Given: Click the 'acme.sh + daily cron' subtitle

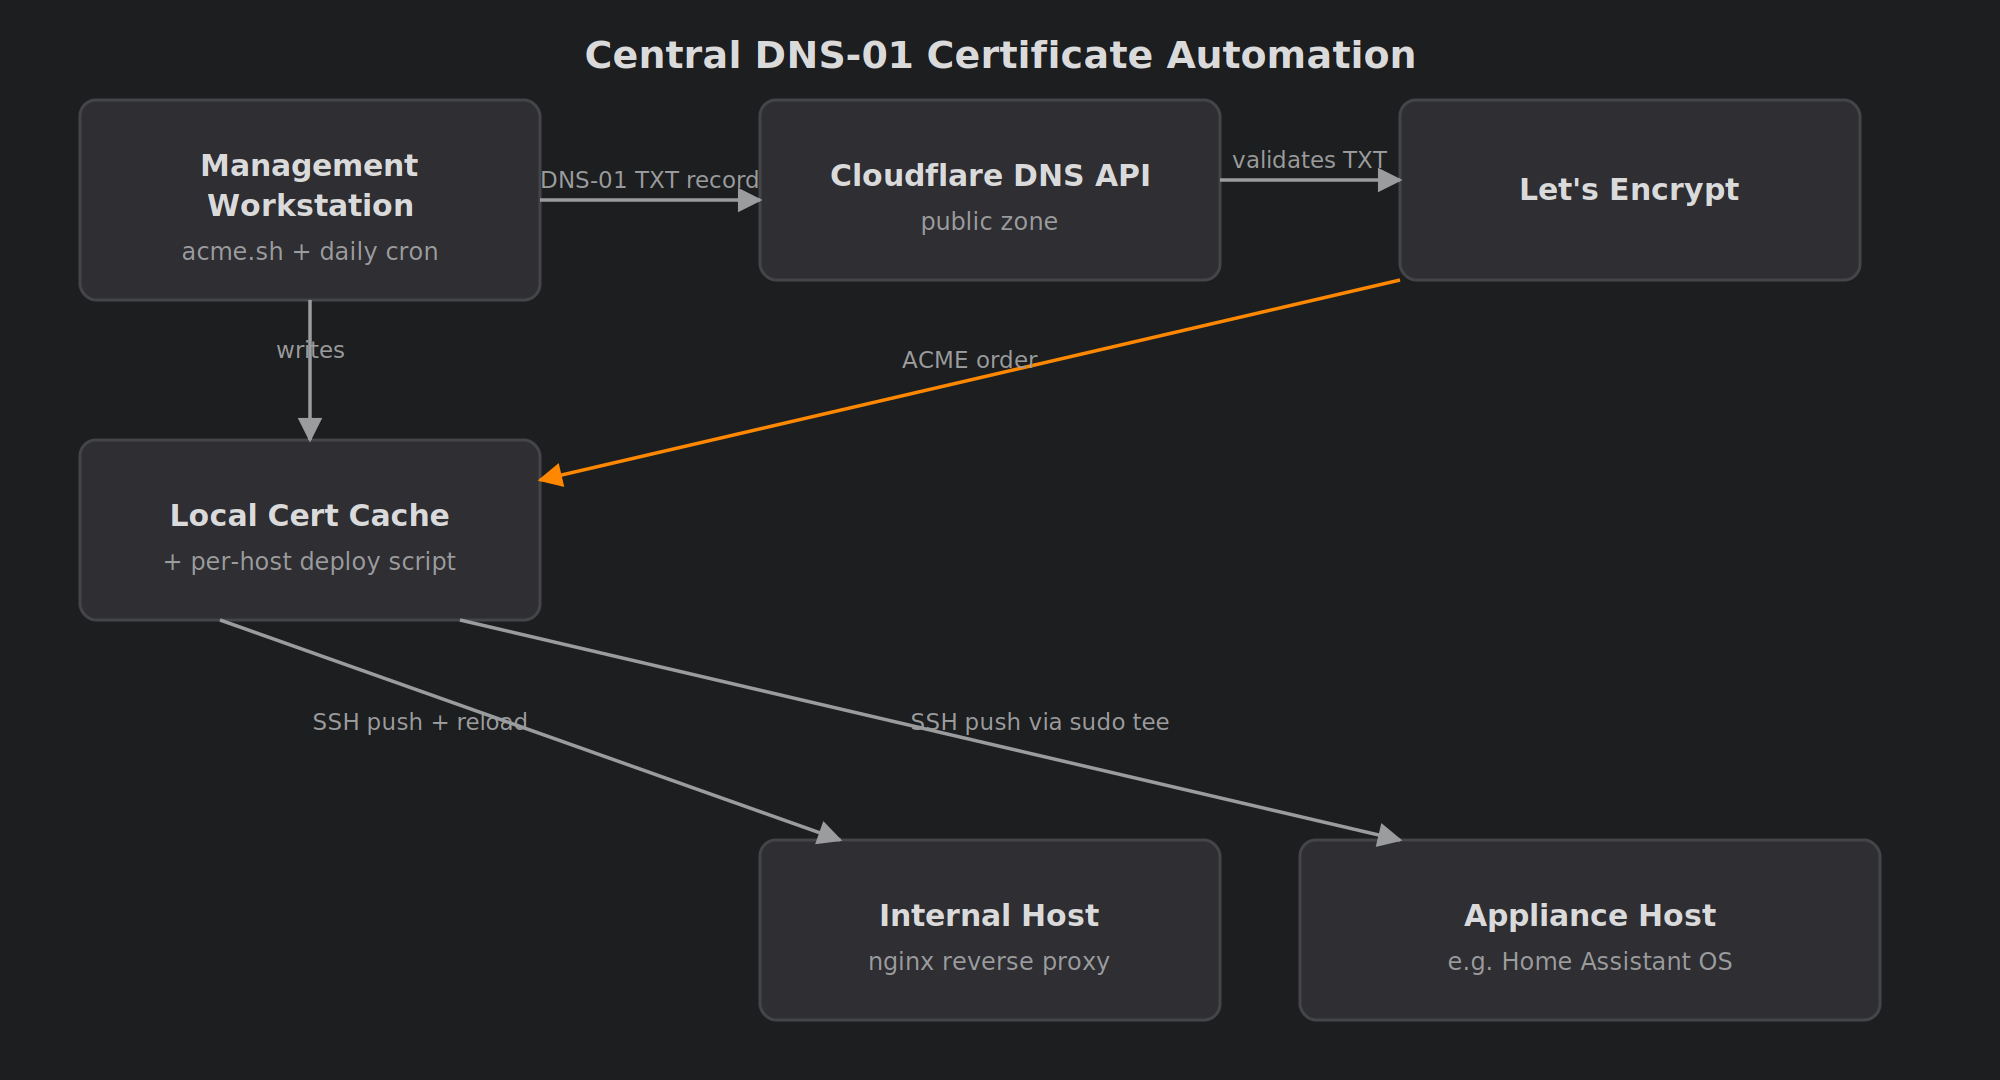Looking at the screenshot, I should click(x=310, y=252).
